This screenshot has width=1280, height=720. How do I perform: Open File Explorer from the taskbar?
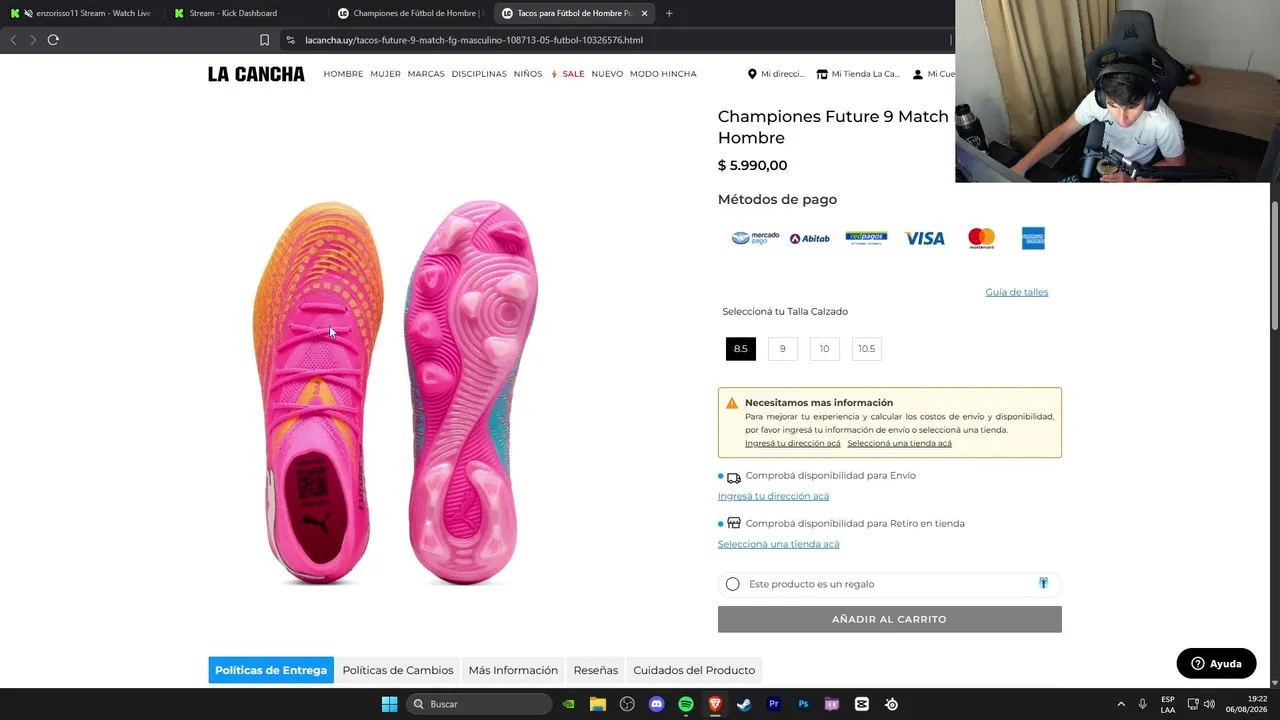click(x=598, y=704)
